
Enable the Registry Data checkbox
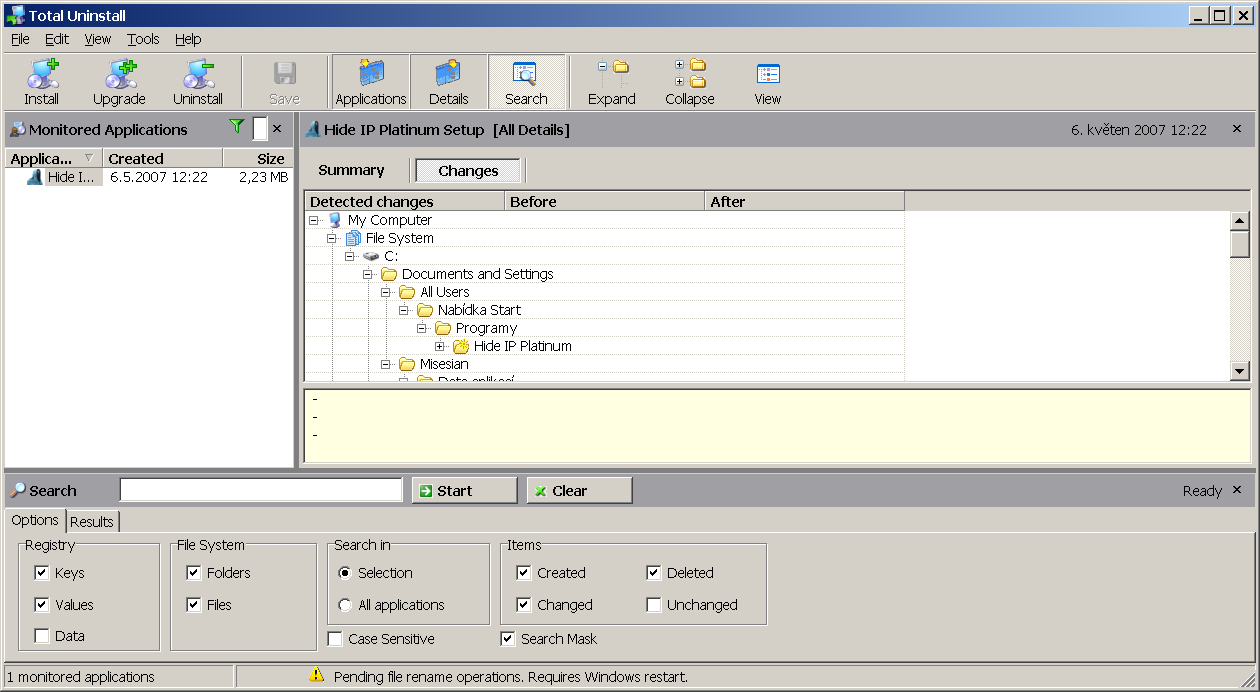[x=42, y=636]
